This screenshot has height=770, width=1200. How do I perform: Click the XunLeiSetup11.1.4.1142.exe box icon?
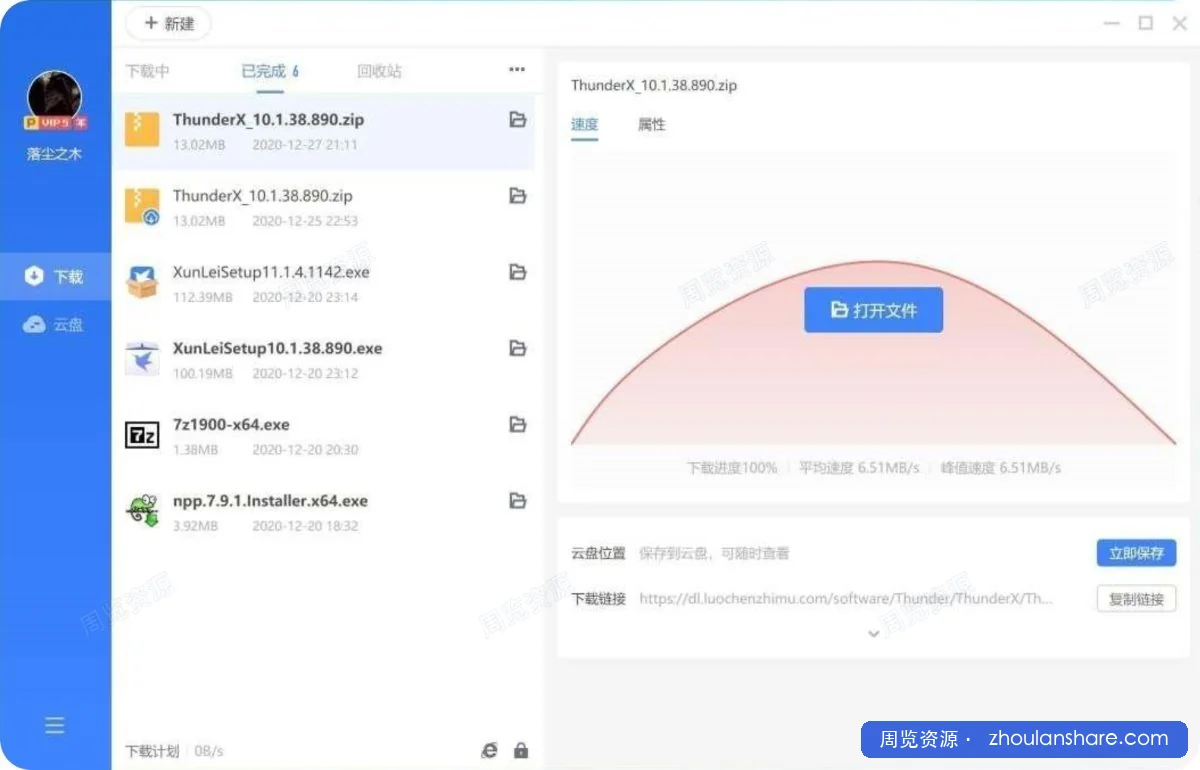pos(142,282)
